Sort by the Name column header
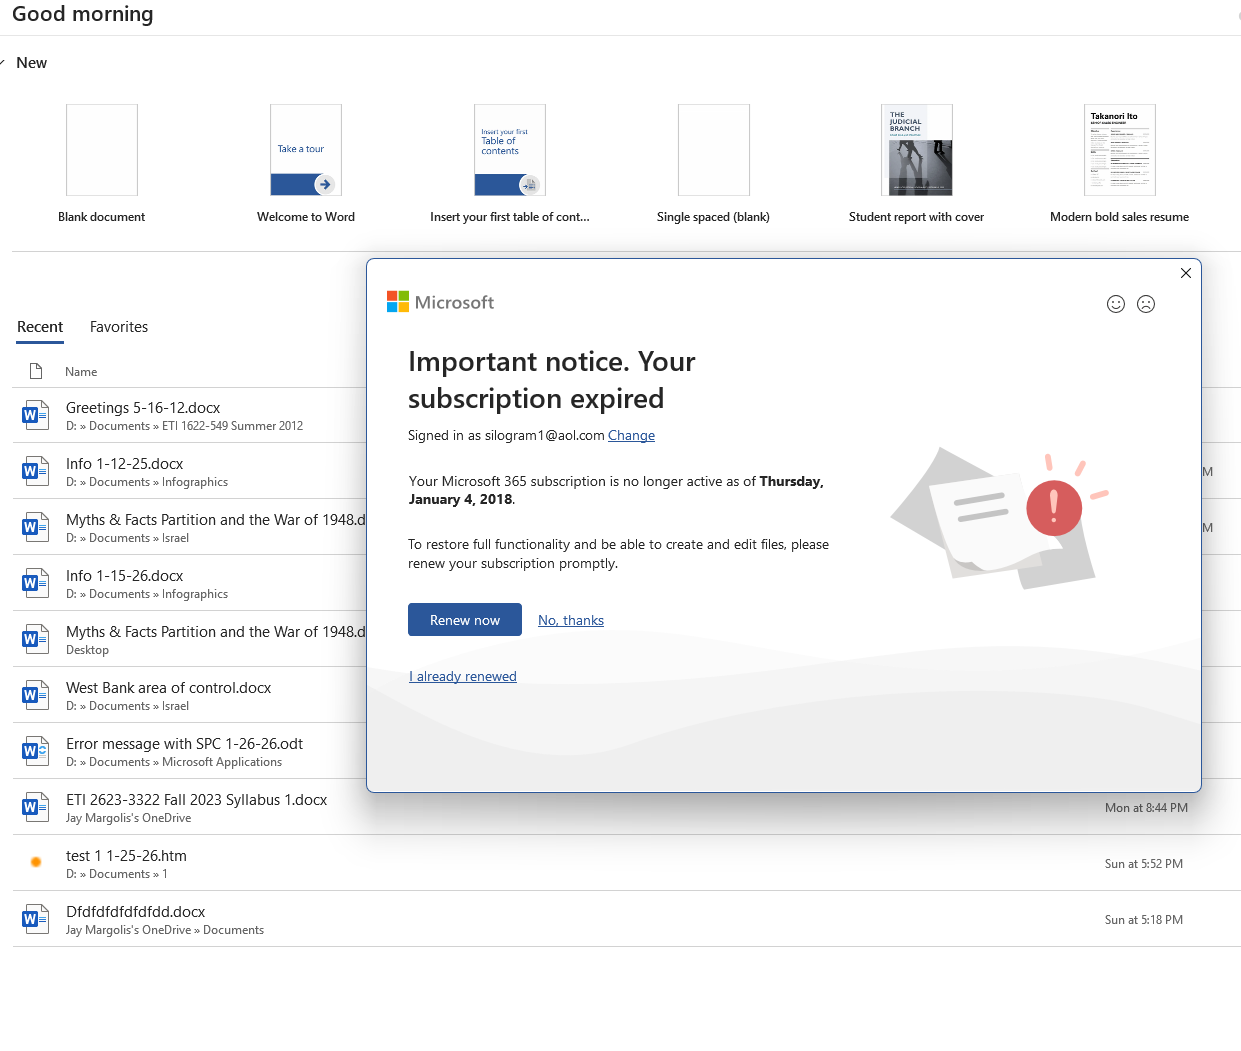1241x1051 pixels. pos(81,372)
